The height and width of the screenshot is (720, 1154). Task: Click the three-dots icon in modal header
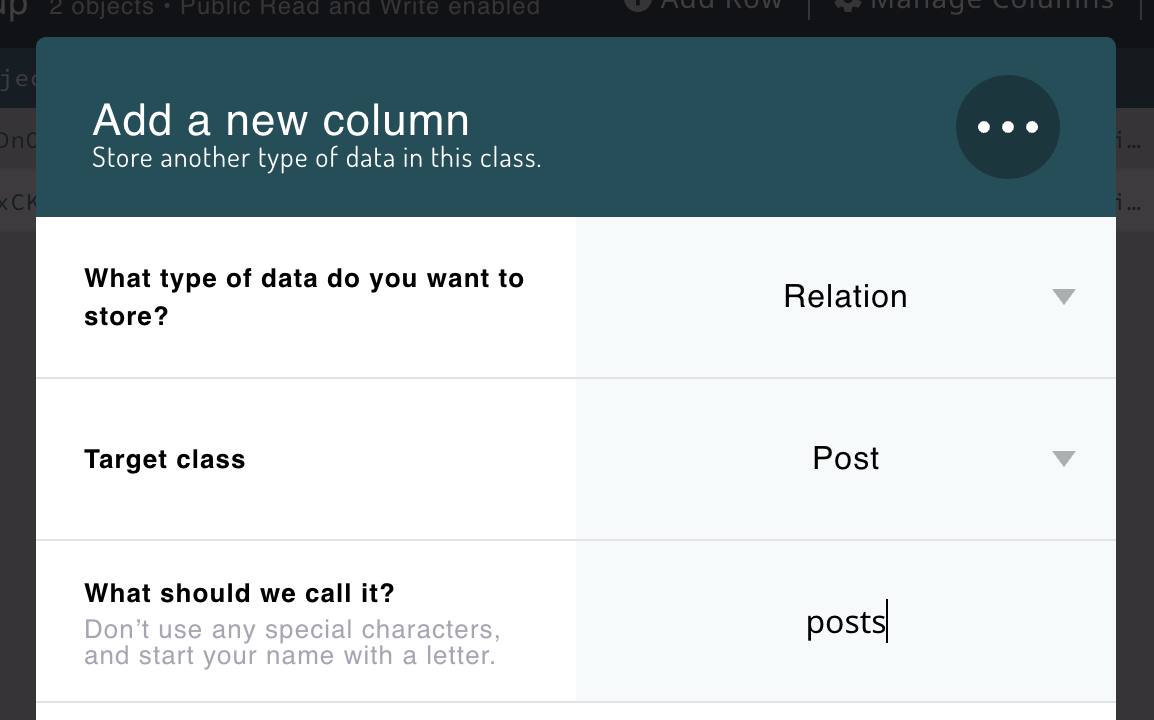pos(1007,127)
